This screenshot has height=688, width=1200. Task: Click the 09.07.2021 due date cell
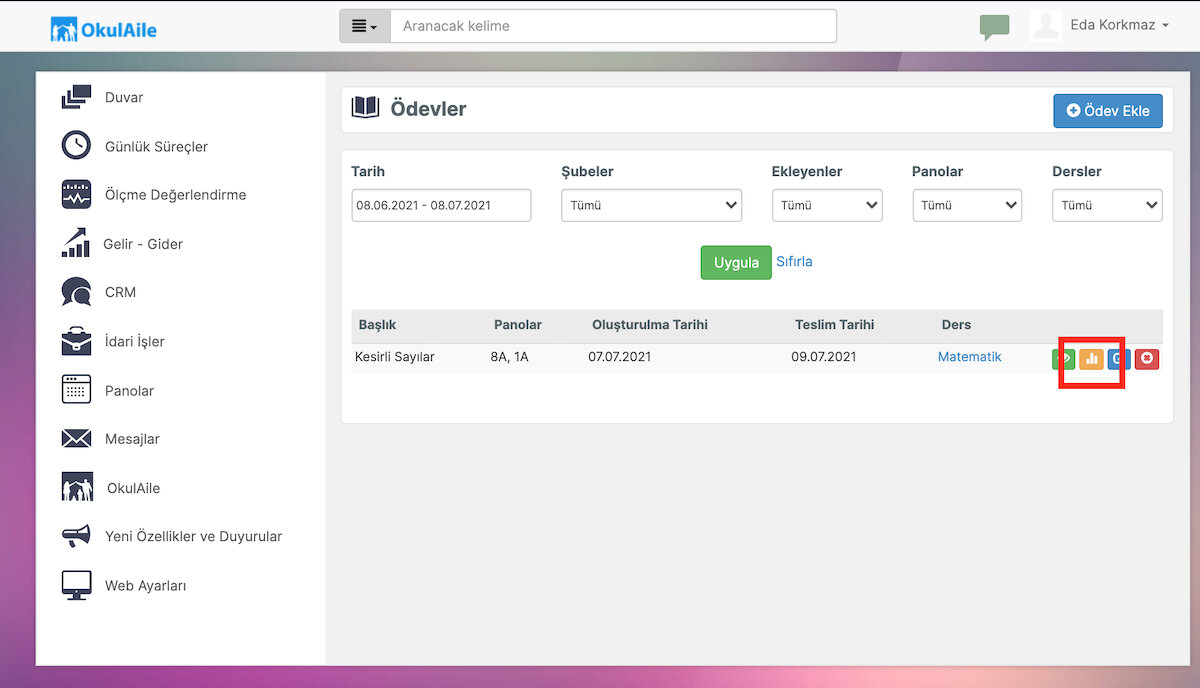[x=823, y=357]
